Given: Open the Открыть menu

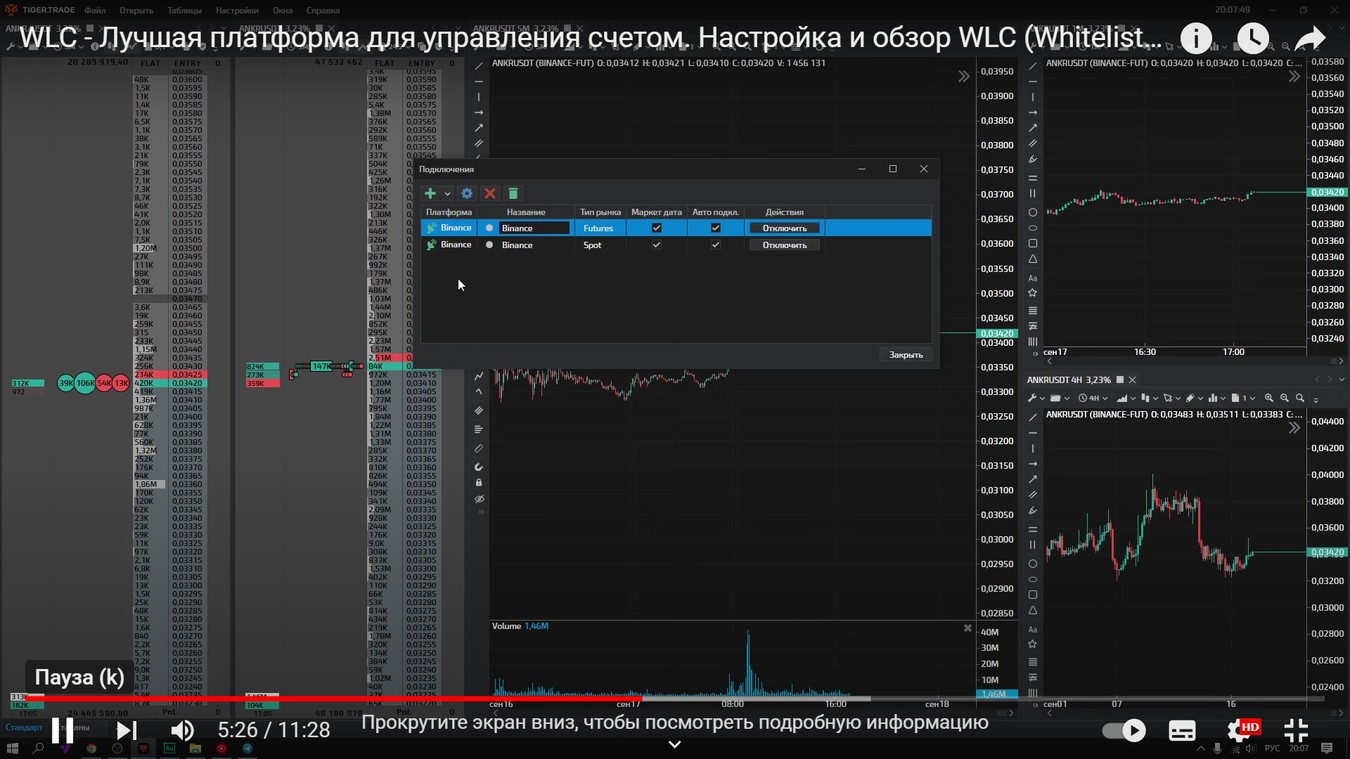Looking at the screenshot, I should [x=136, y=10].
